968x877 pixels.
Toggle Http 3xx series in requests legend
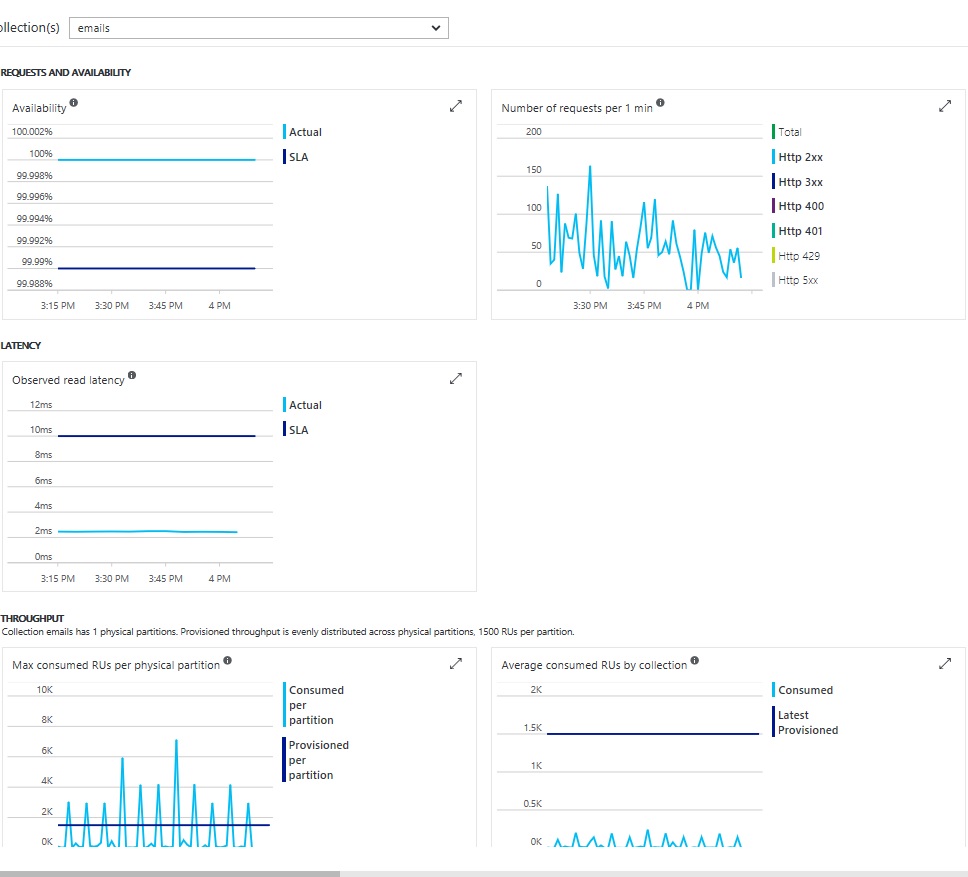coord(798,181)
